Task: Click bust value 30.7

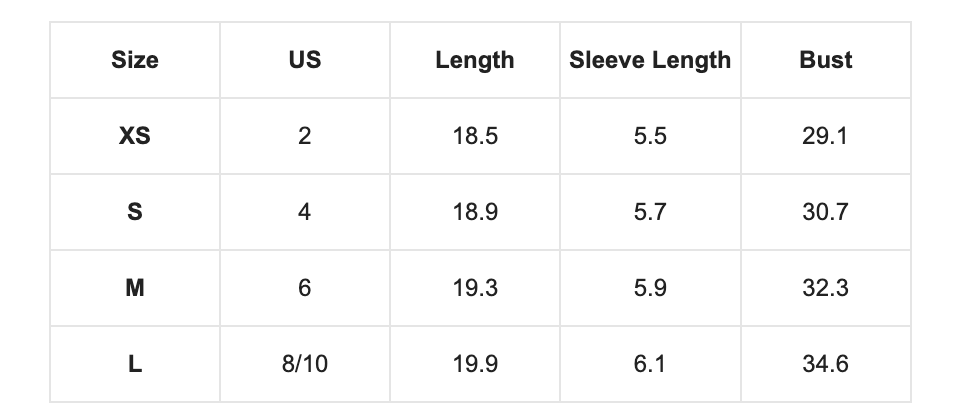Action: tap(826, 212)
